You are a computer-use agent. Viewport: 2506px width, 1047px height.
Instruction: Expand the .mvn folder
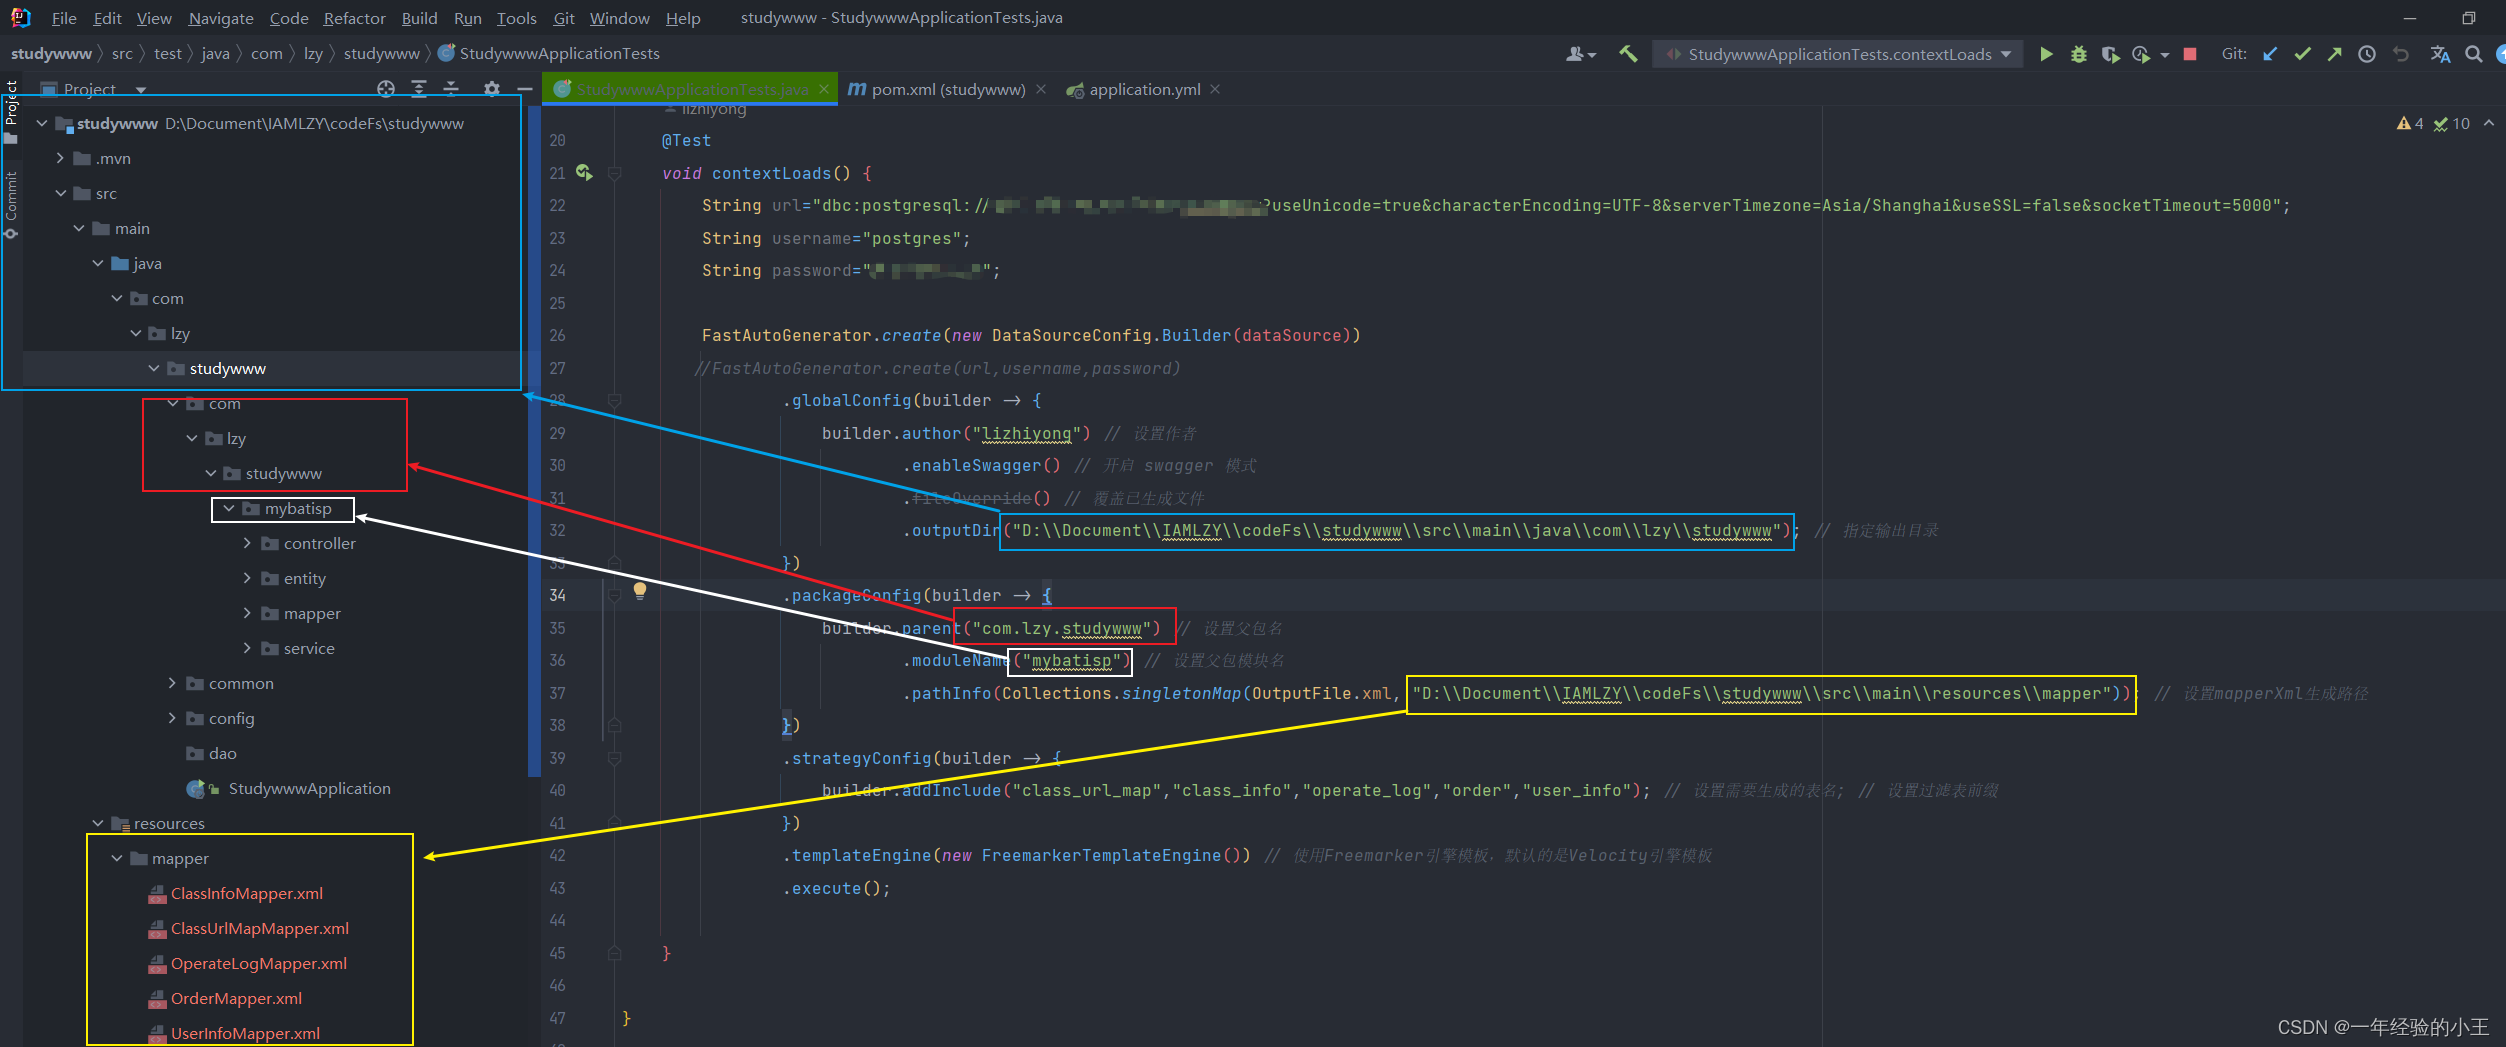click(x=60, y=158)
